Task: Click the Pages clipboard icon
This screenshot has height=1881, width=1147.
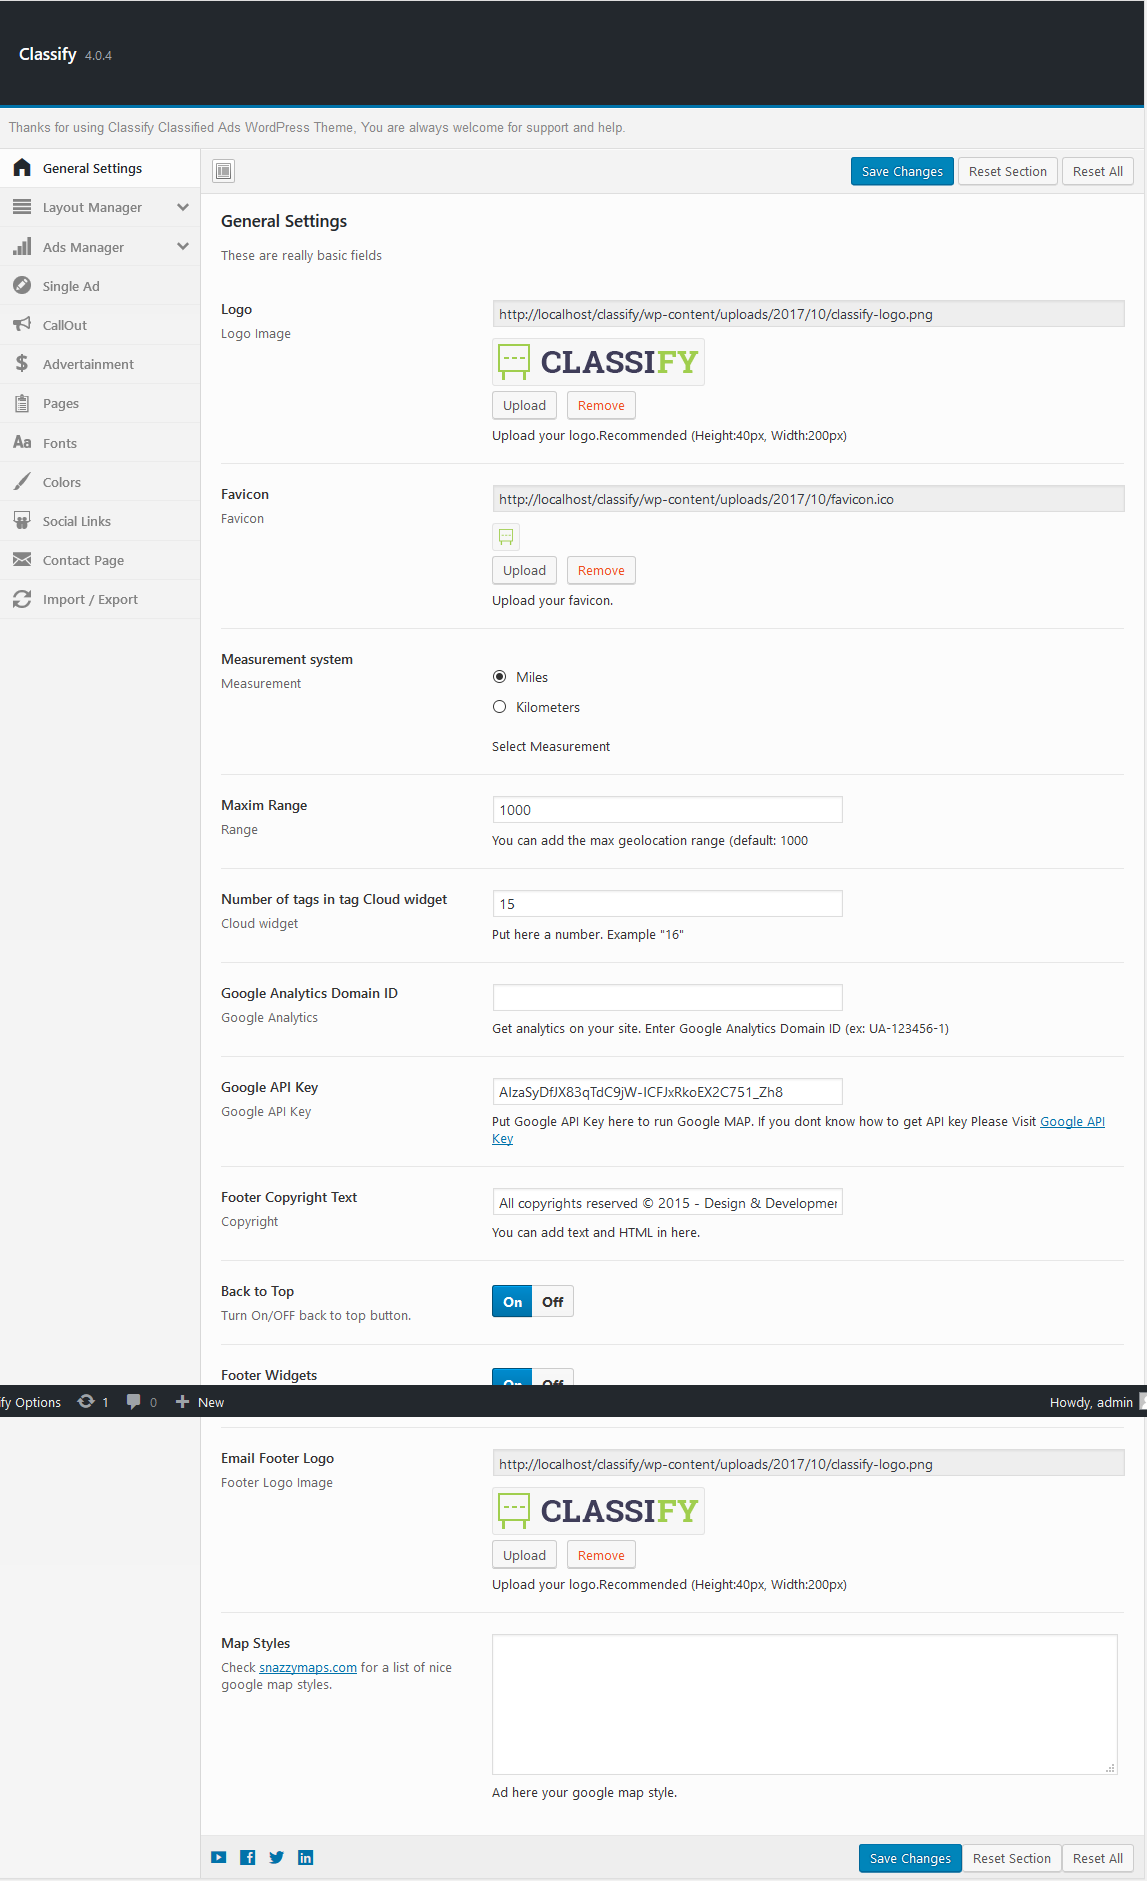Action: [x=22, y=403]
